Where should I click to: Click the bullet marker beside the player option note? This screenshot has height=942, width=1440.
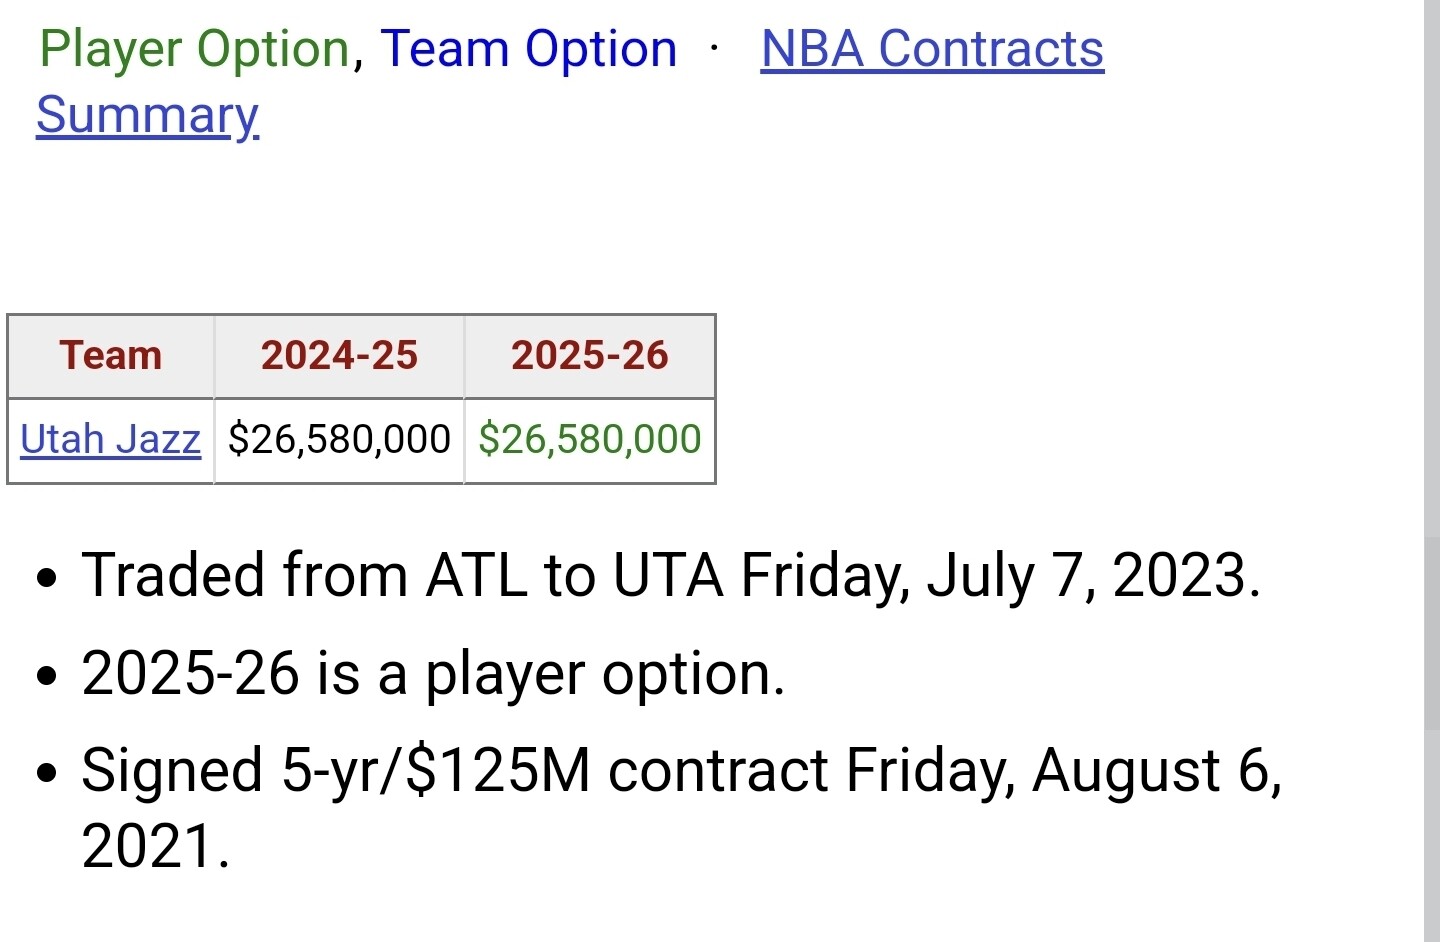[47, 677]
